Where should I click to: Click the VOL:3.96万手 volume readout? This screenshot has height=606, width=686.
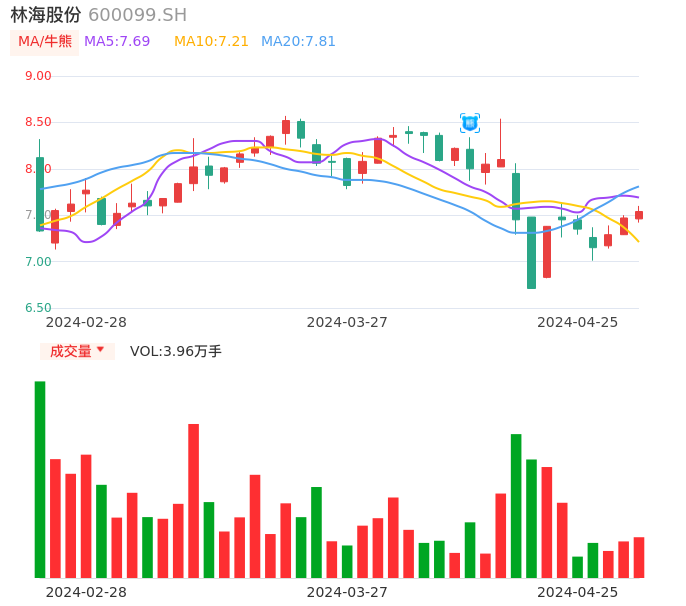pyautogui.click(x=176, y=351)
